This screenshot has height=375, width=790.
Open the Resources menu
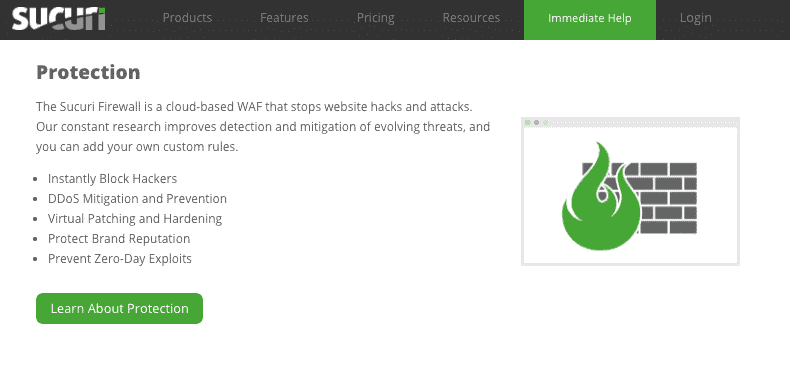pos(471,18)
